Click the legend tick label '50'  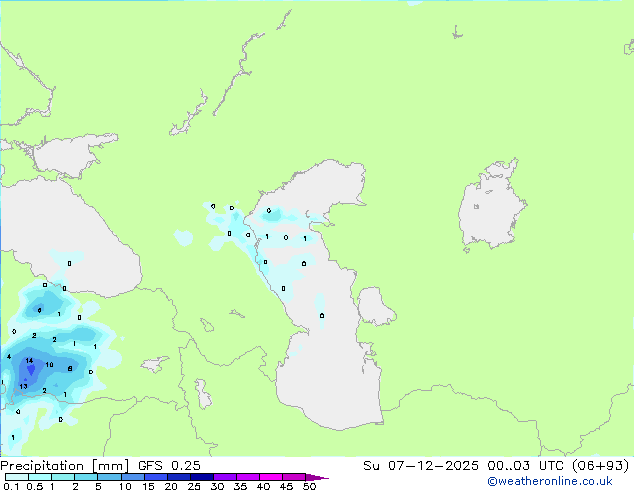pyautogui.click(x=309, y=486)
